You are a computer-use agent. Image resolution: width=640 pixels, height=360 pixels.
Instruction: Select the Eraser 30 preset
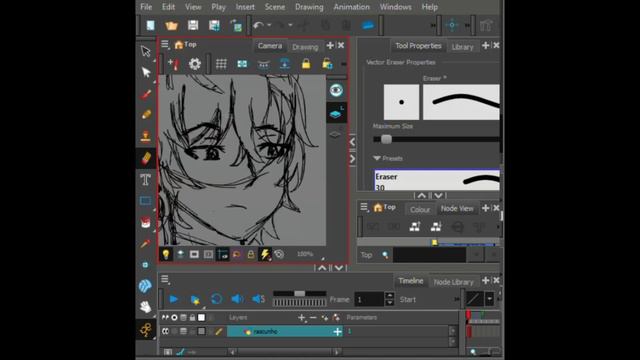click(x=437, y=180)
